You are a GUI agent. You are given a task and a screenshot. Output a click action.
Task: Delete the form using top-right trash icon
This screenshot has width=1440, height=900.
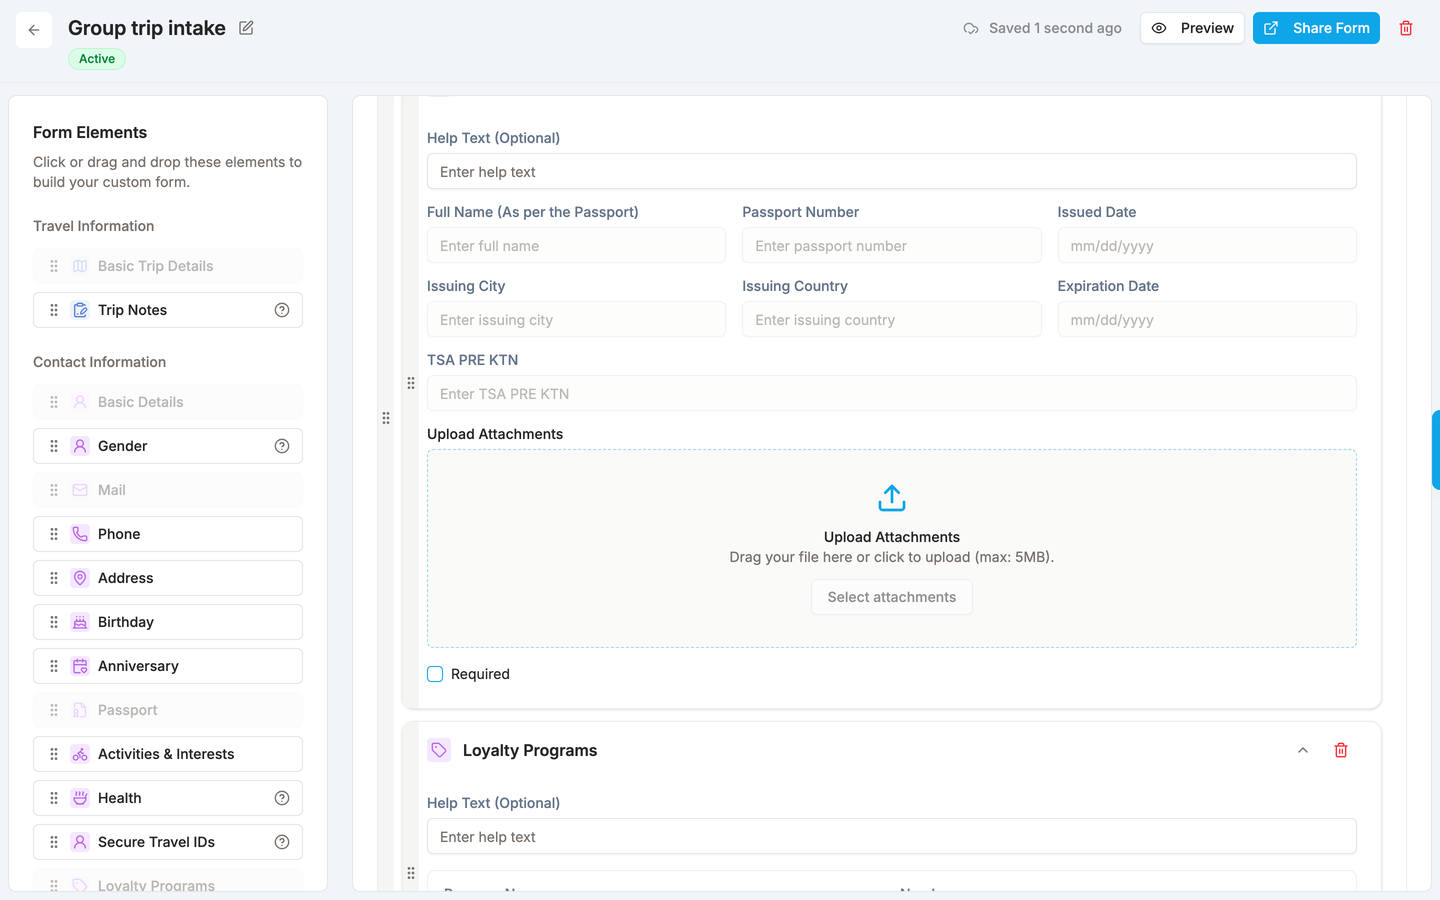pos(1406,28)
